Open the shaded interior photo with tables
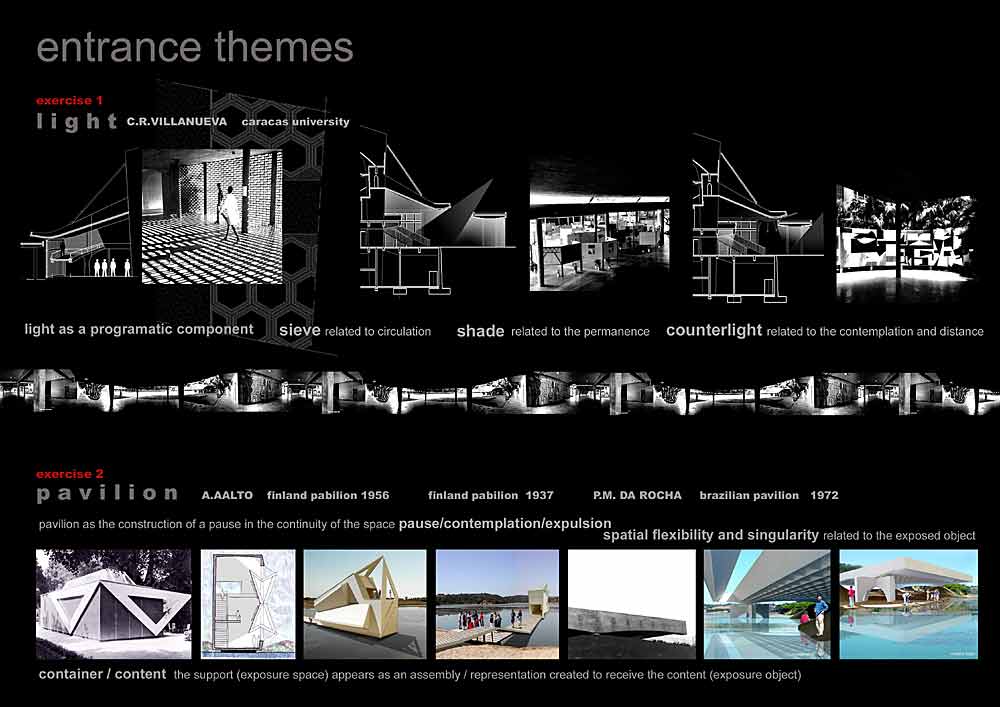Screen dimensions: 1000x707 click(x=597, y=225)
